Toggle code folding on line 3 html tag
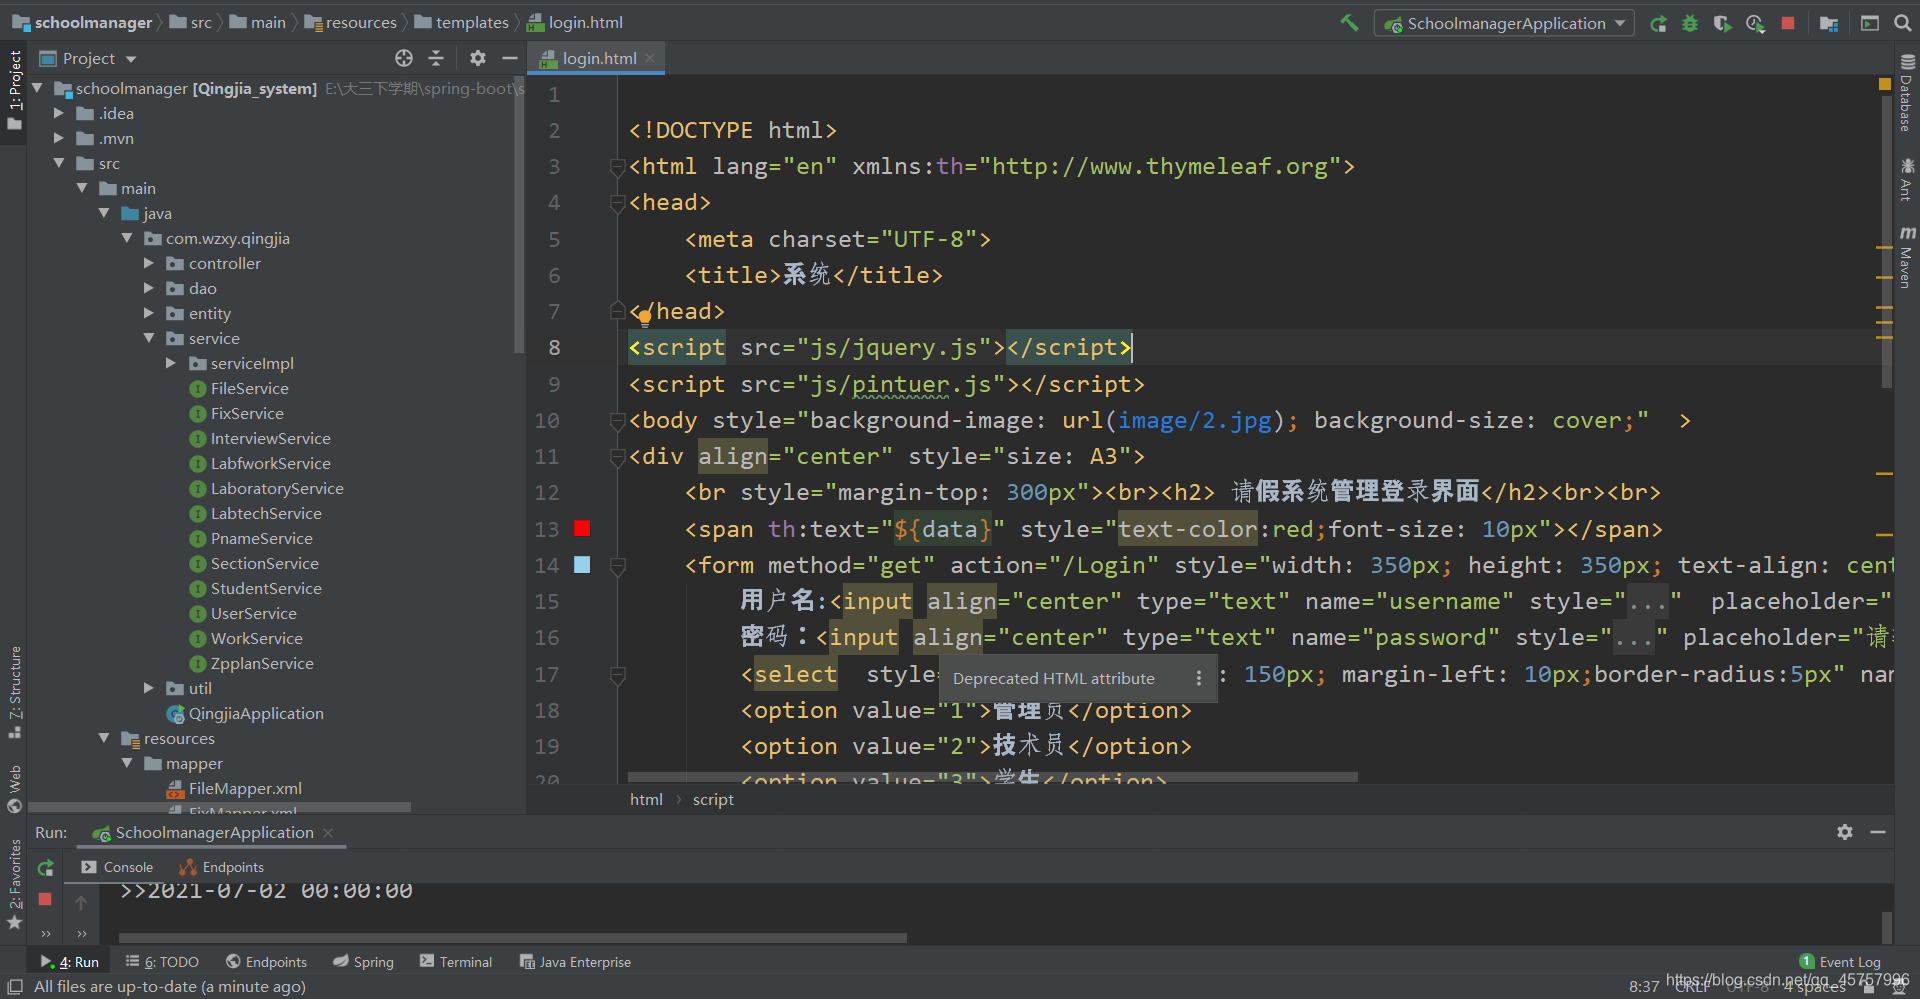This screenshot has width=1920, height=999. click(x=618, y=167)
